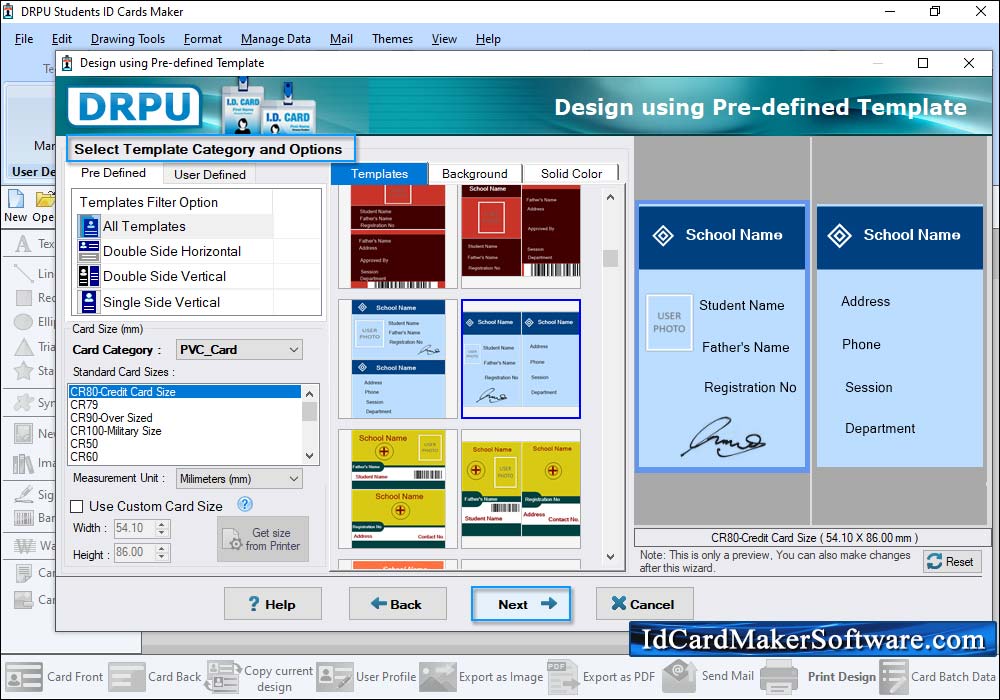The height and width of the screenshot is (700, 1000).
Task: Open help for custom card size
Action: (245, 504)
